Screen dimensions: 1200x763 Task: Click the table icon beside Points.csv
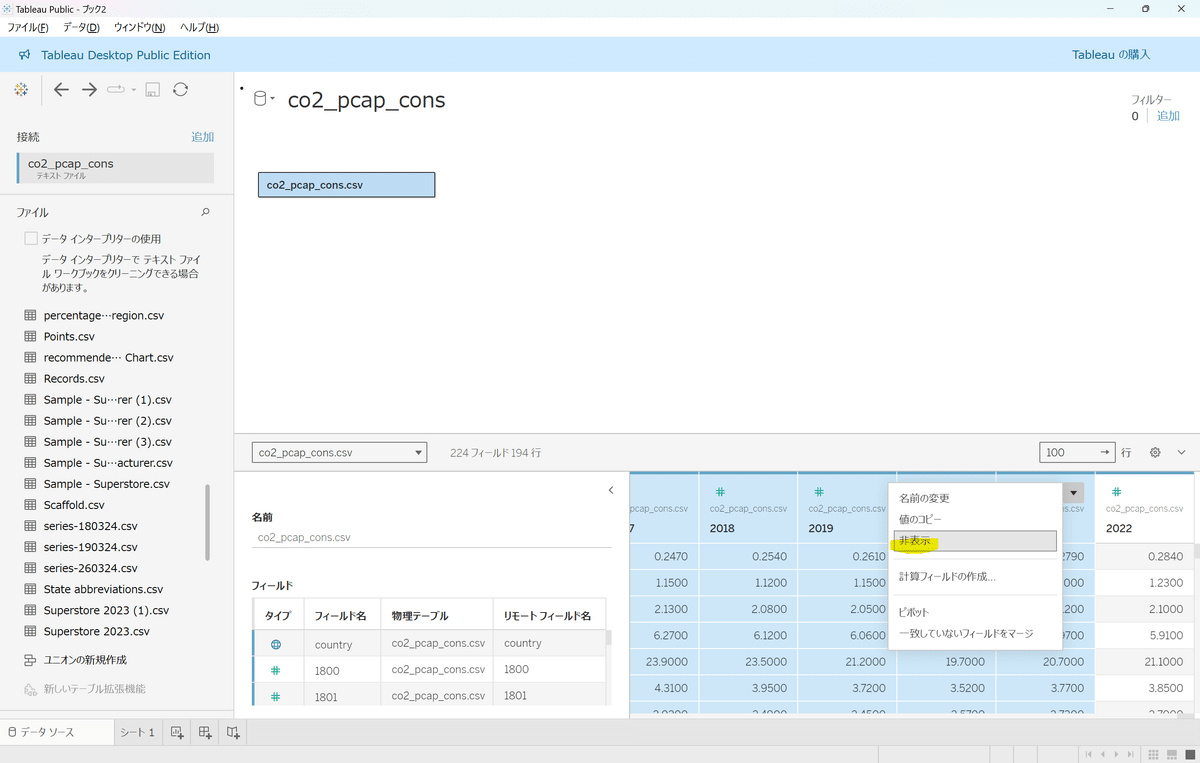pyautogui.click(x=30, y=337)
